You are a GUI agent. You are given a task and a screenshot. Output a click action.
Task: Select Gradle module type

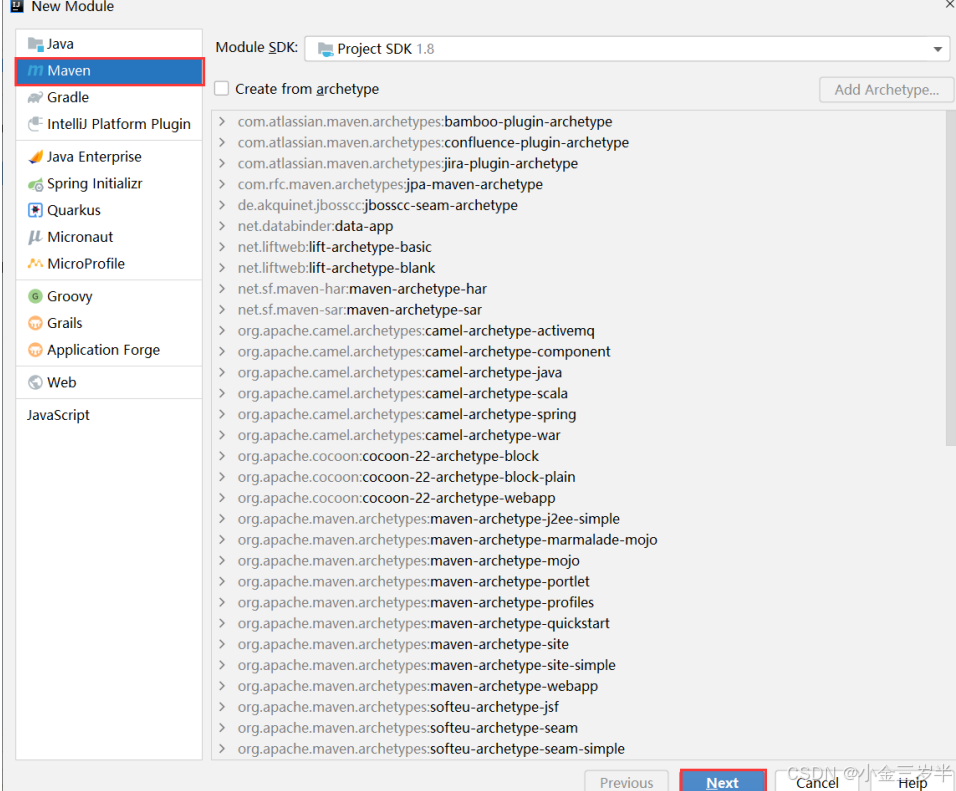tap(109, 98)
